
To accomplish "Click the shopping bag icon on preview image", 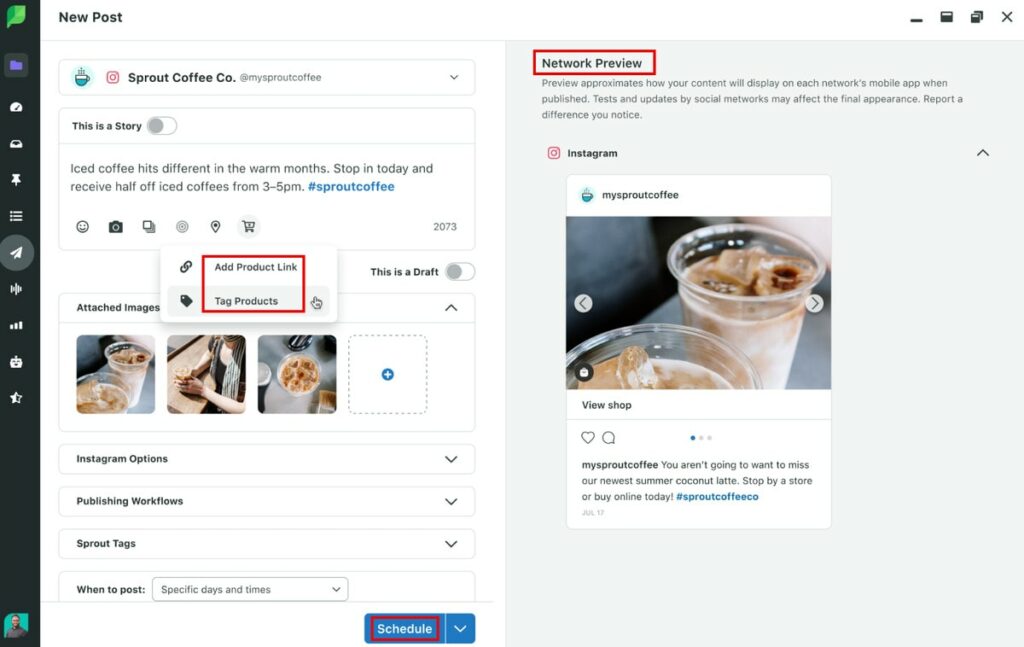I will click(584, 372).
